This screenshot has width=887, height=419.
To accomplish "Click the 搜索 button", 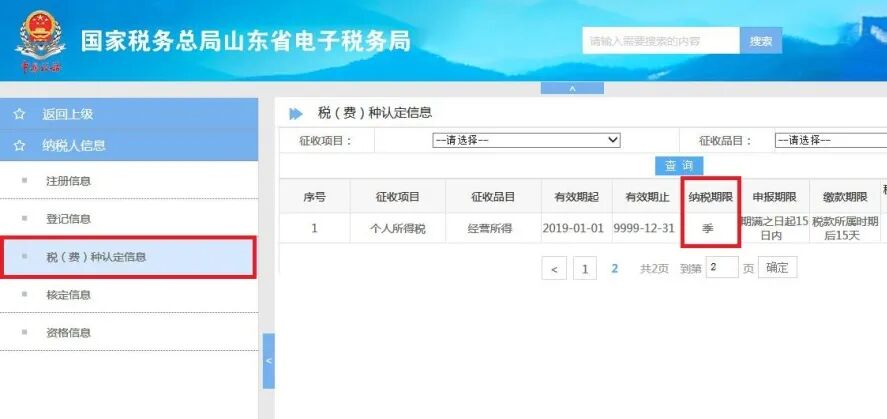I will 761,41.
